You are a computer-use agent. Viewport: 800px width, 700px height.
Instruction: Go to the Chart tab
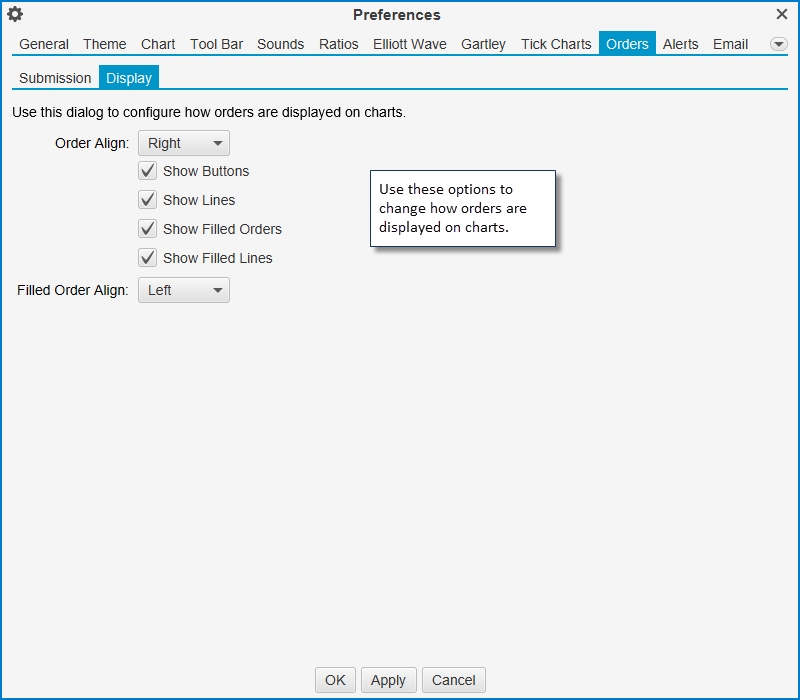[x=158, y=44]
